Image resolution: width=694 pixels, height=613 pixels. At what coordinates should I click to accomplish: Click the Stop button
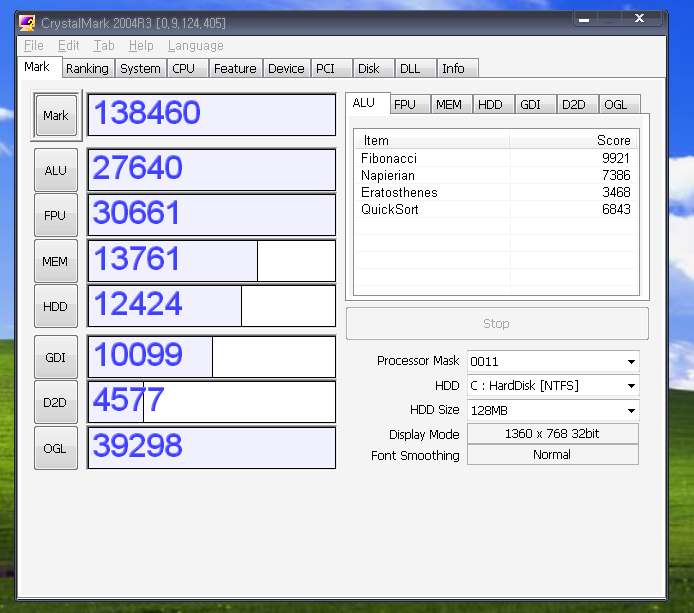[497, 324]
